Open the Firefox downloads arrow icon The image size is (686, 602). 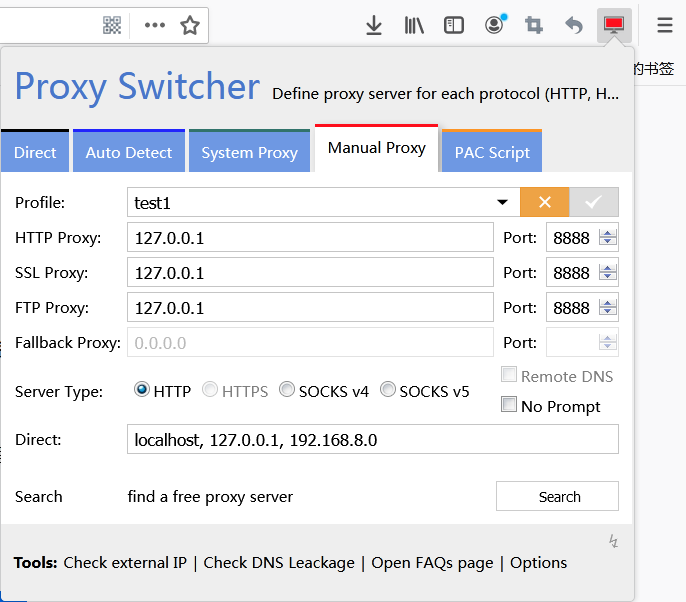click(x=374, y=25)
